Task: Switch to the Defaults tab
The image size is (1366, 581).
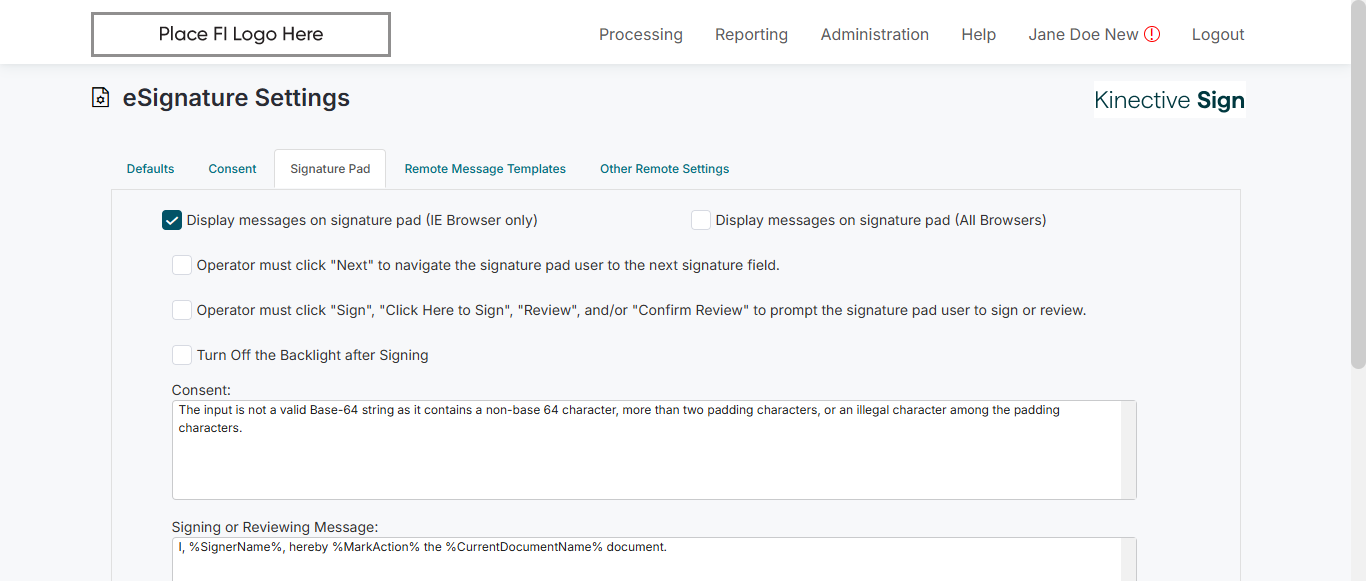Action: (x=151, y=169)
